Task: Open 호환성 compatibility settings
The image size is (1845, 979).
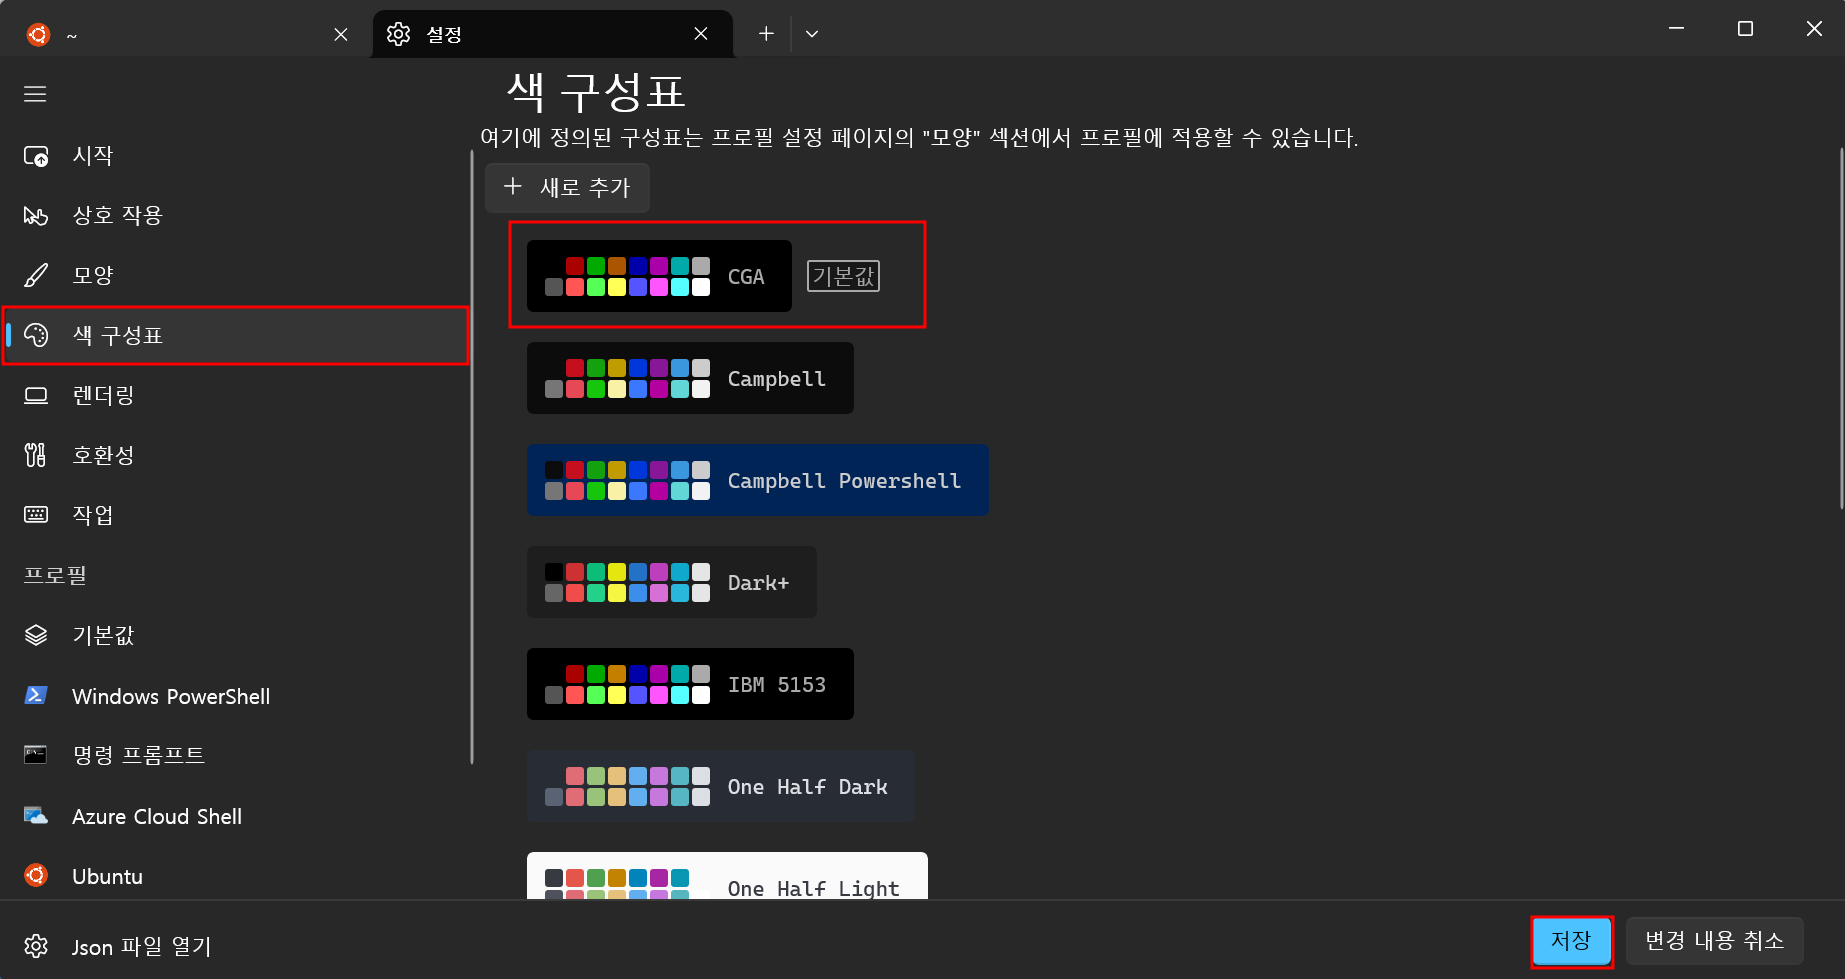Action: pyautogui.click(x=236, y=455)
